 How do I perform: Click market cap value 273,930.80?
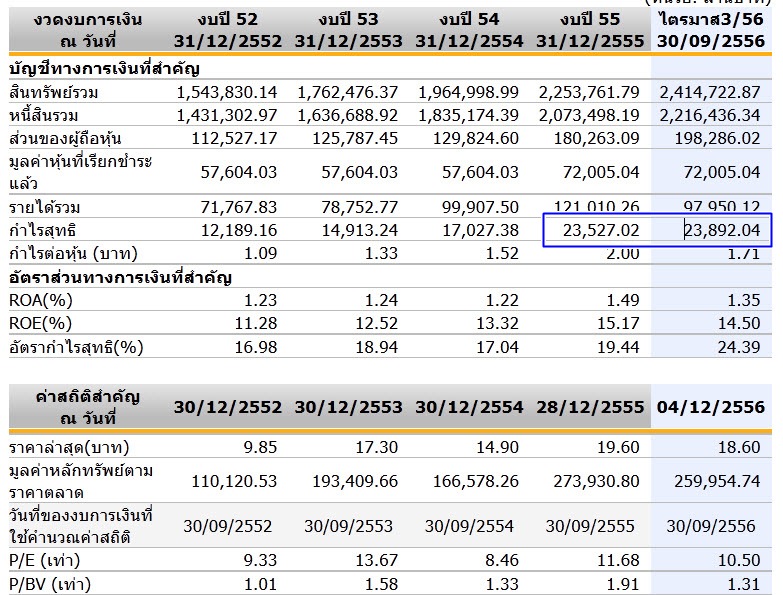[596, 481]
